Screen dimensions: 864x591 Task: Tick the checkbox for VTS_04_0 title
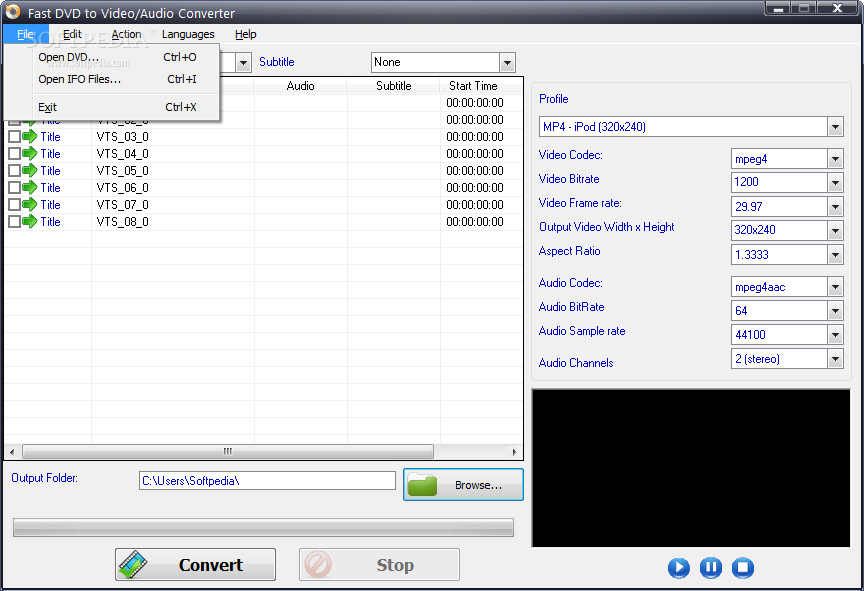point(14,153)
